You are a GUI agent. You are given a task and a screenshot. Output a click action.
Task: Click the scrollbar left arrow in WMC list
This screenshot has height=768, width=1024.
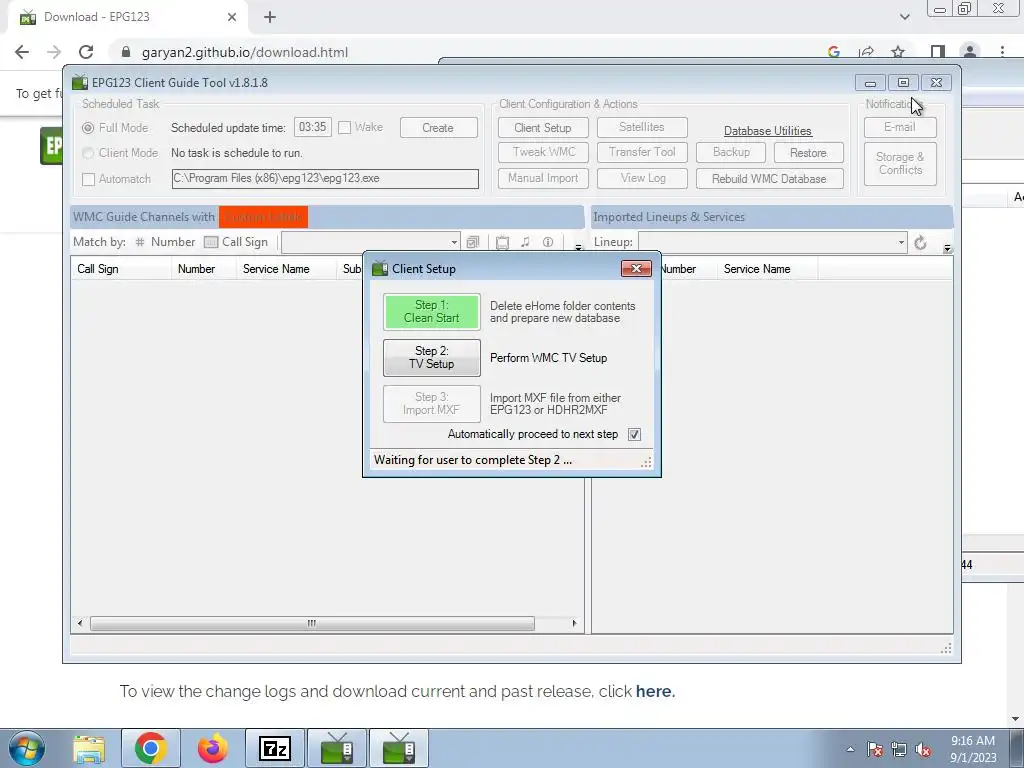point(80,624)
